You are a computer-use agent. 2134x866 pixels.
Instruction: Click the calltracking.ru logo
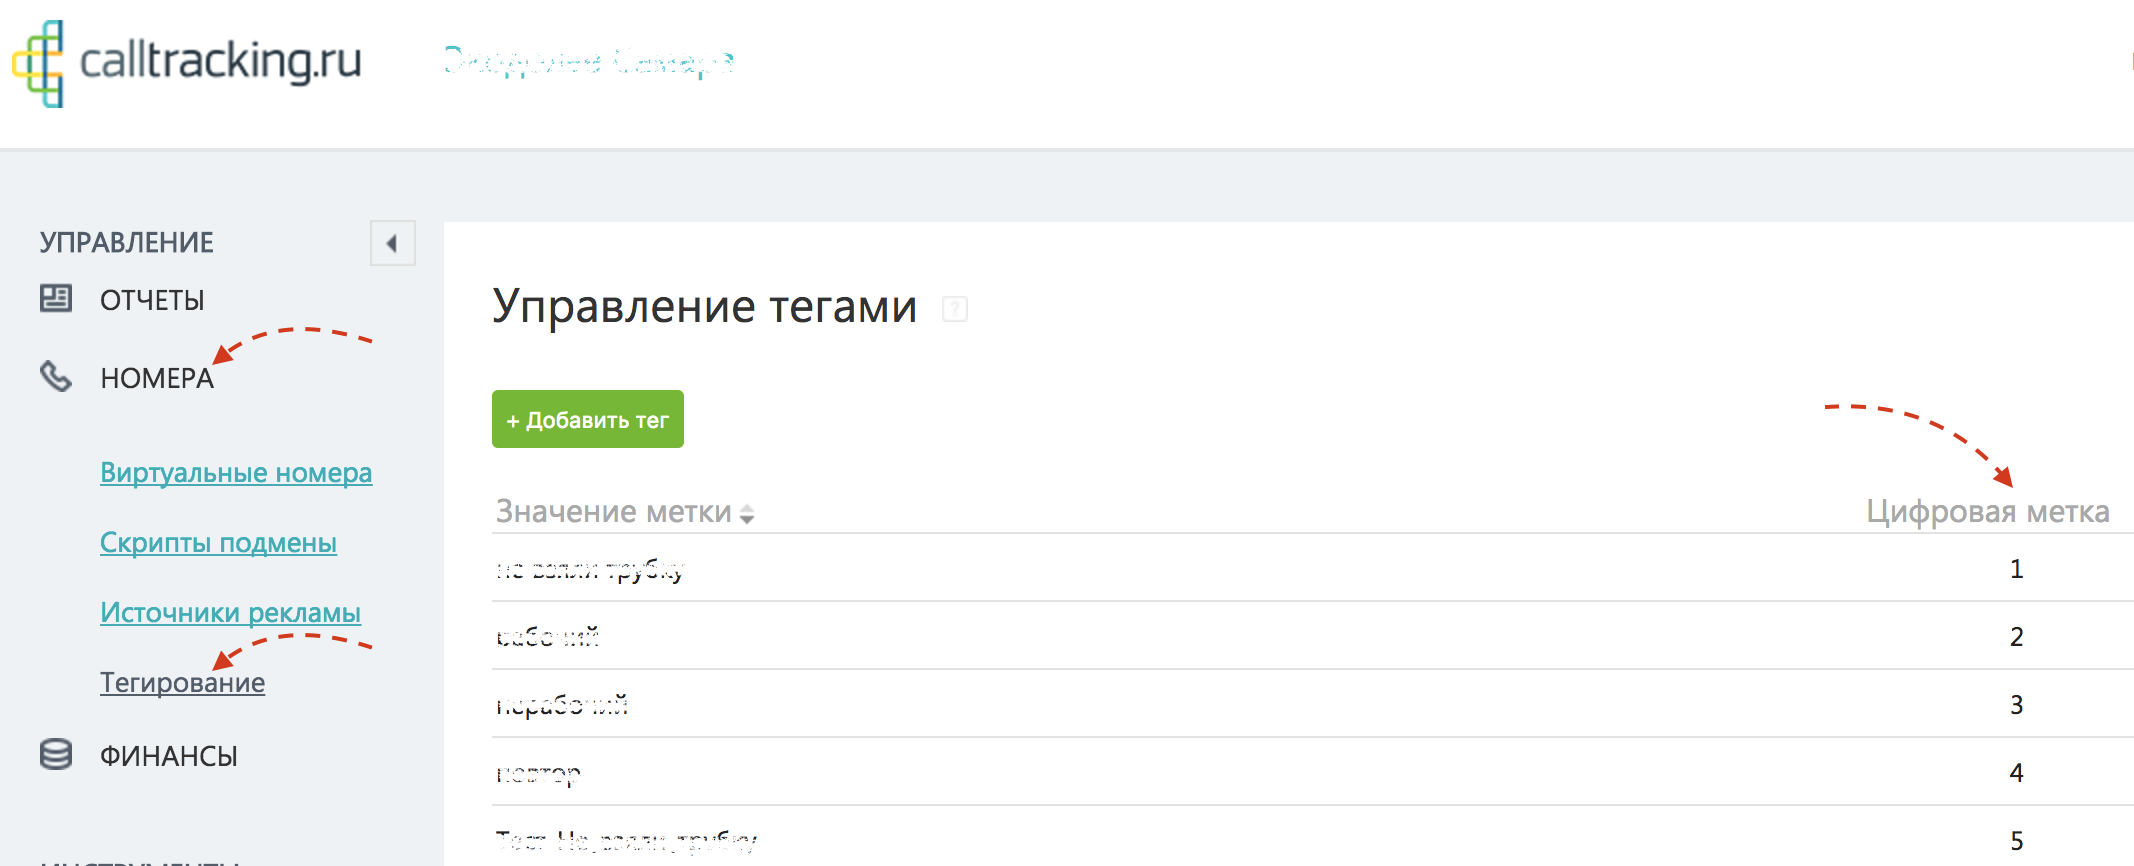tap(187, 63)
